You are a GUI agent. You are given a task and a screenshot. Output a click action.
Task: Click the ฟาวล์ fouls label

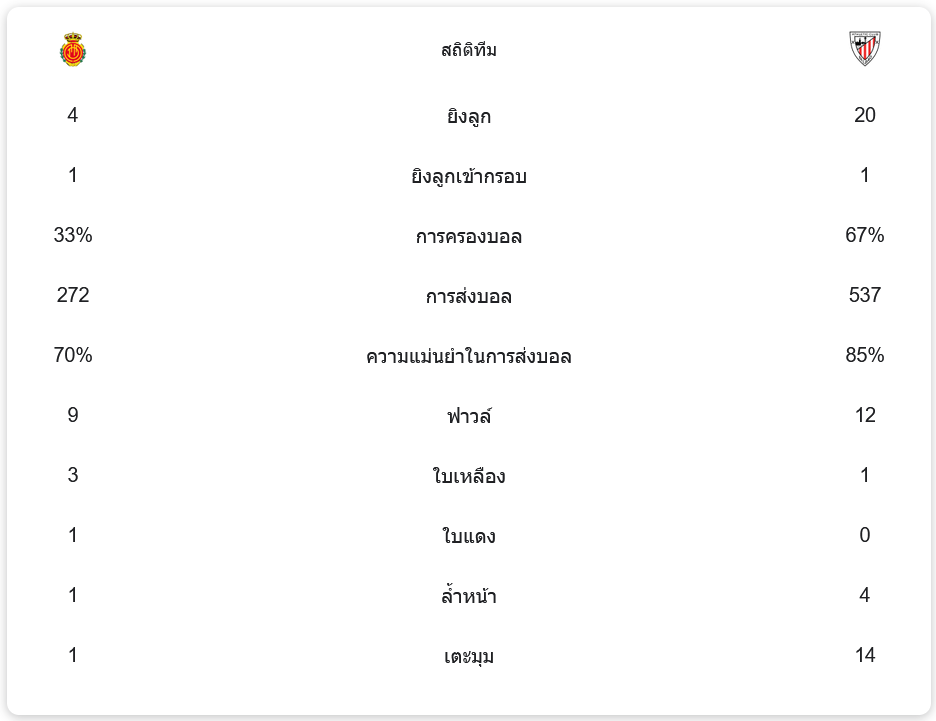click(x=468, y=416)
